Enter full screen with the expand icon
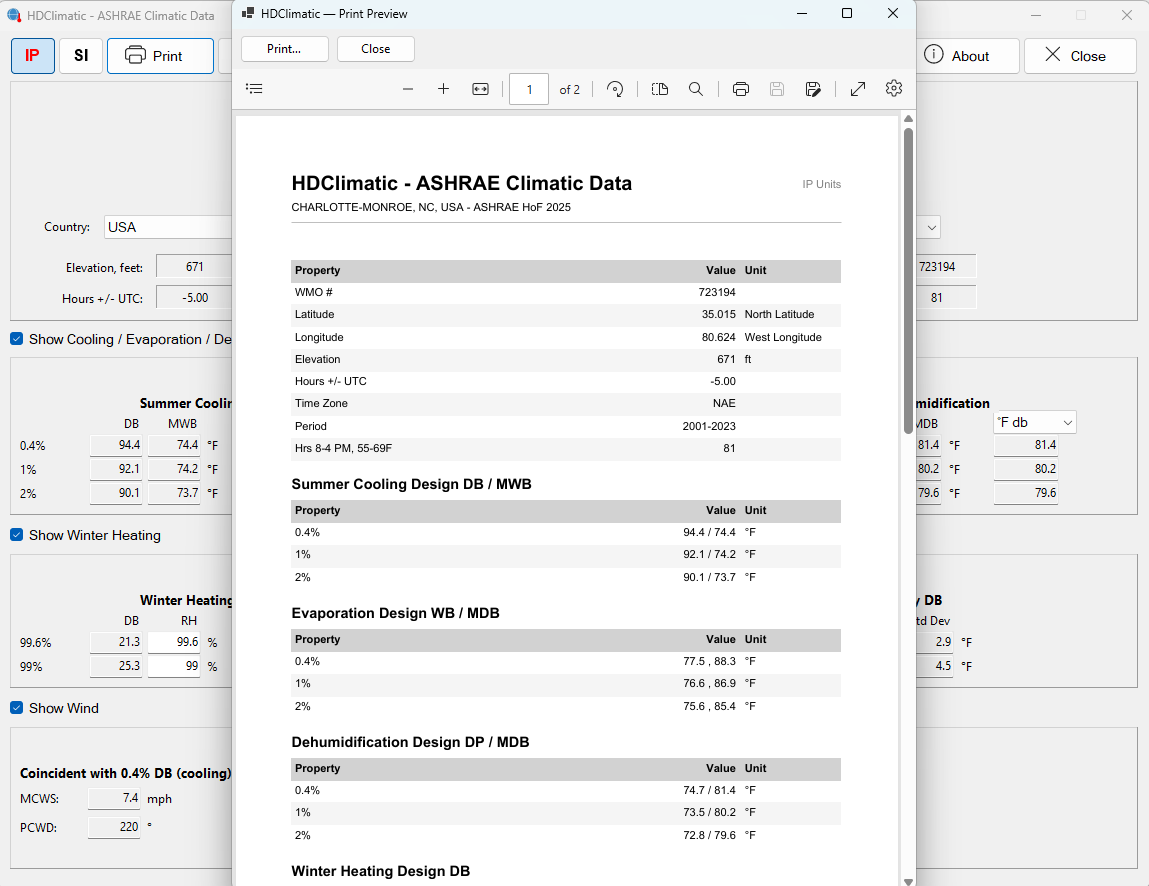The image size is (1149, 886). [858, 89]
